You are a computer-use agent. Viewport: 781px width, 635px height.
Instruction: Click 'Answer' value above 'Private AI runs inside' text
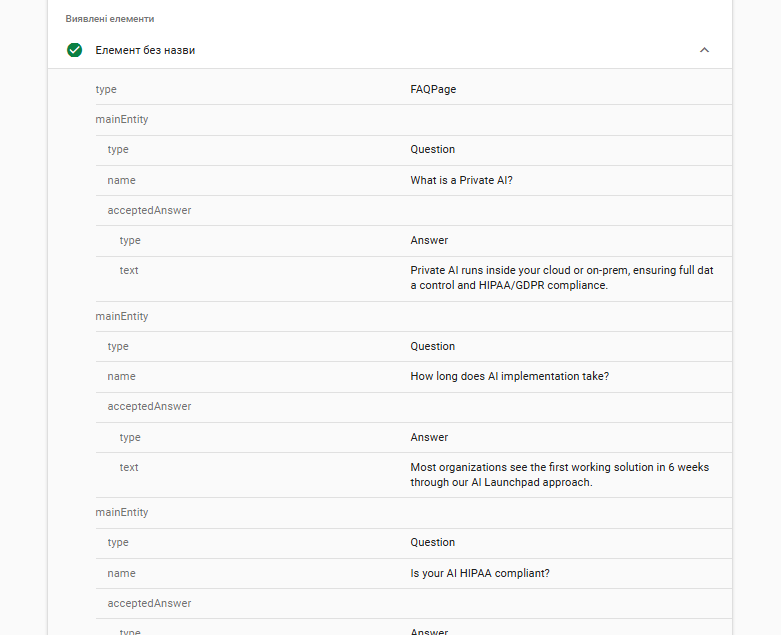tap(429, 240)
